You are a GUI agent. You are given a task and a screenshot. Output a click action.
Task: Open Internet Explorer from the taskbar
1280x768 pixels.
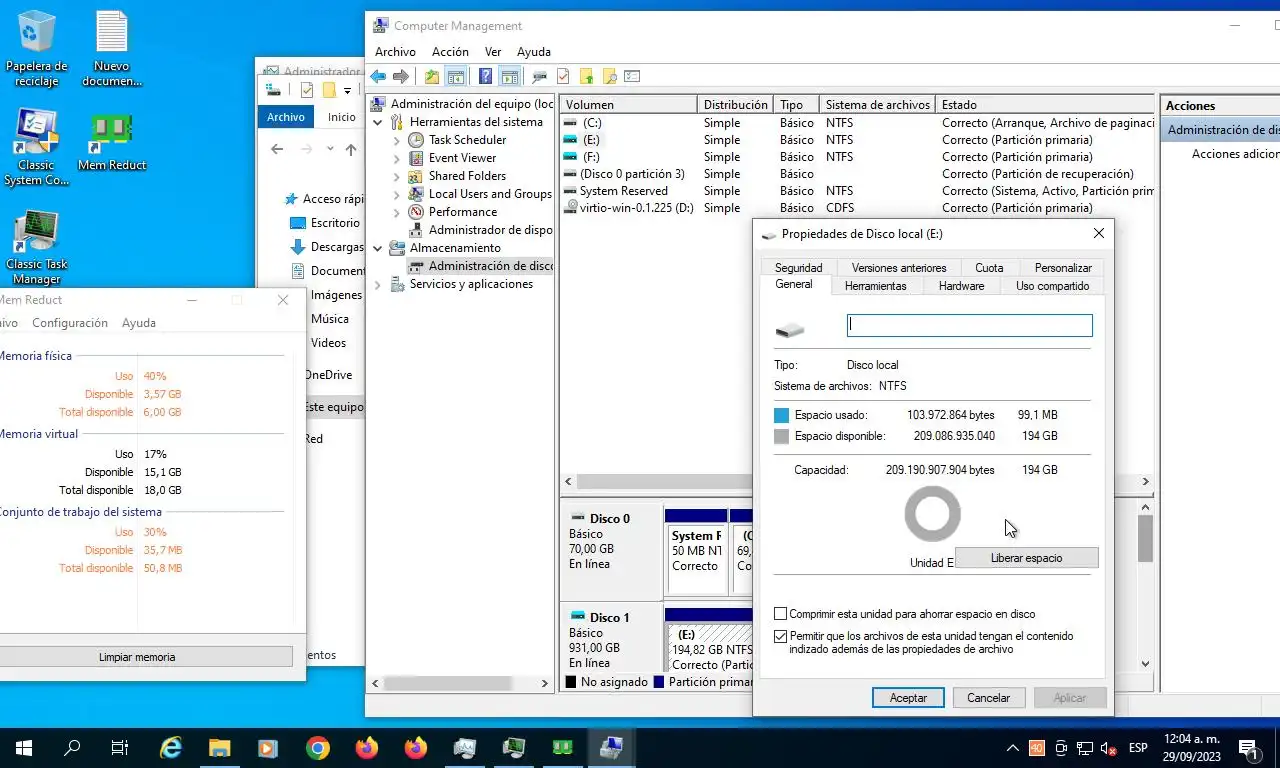[172, 747]
